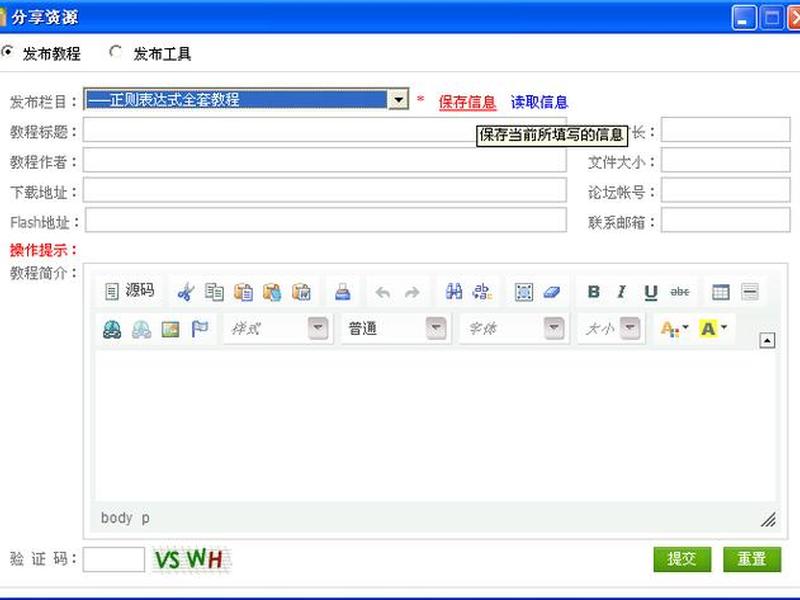Toggle Strikethrough abc formatting

pyautogui.click(x=680, y=292)
